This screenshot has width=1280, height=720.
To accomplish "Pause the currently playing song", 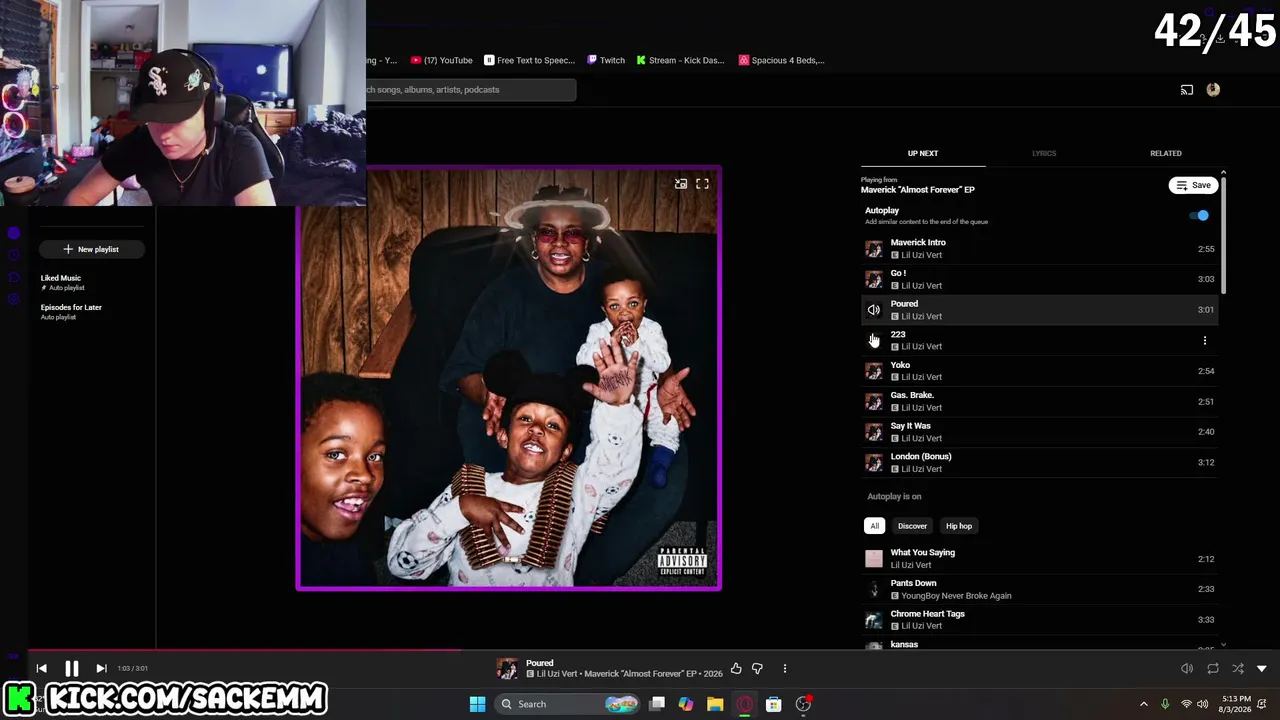I will pyautogui.click(x=72, y=668).
